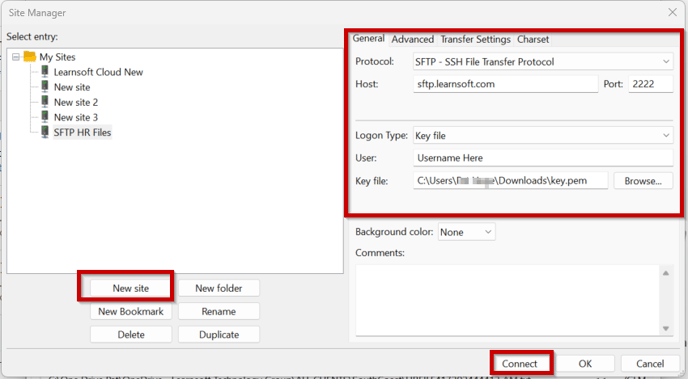Click Browse to choose a key file
The width and height of the screenshot is (688, 379).
point(643,181)
